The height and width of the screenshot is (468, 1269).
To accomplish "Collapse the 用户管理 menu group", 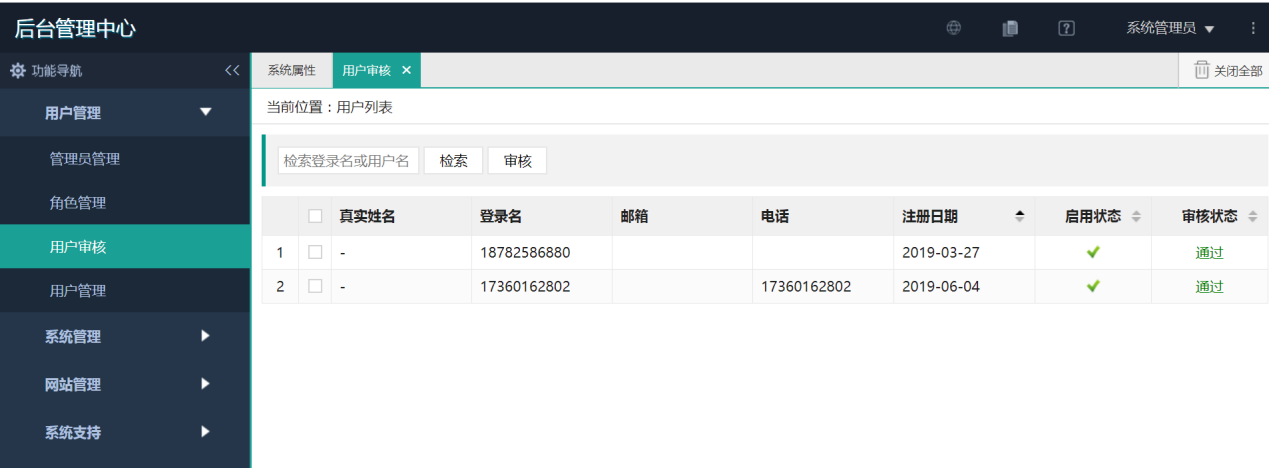I will 125,113.
